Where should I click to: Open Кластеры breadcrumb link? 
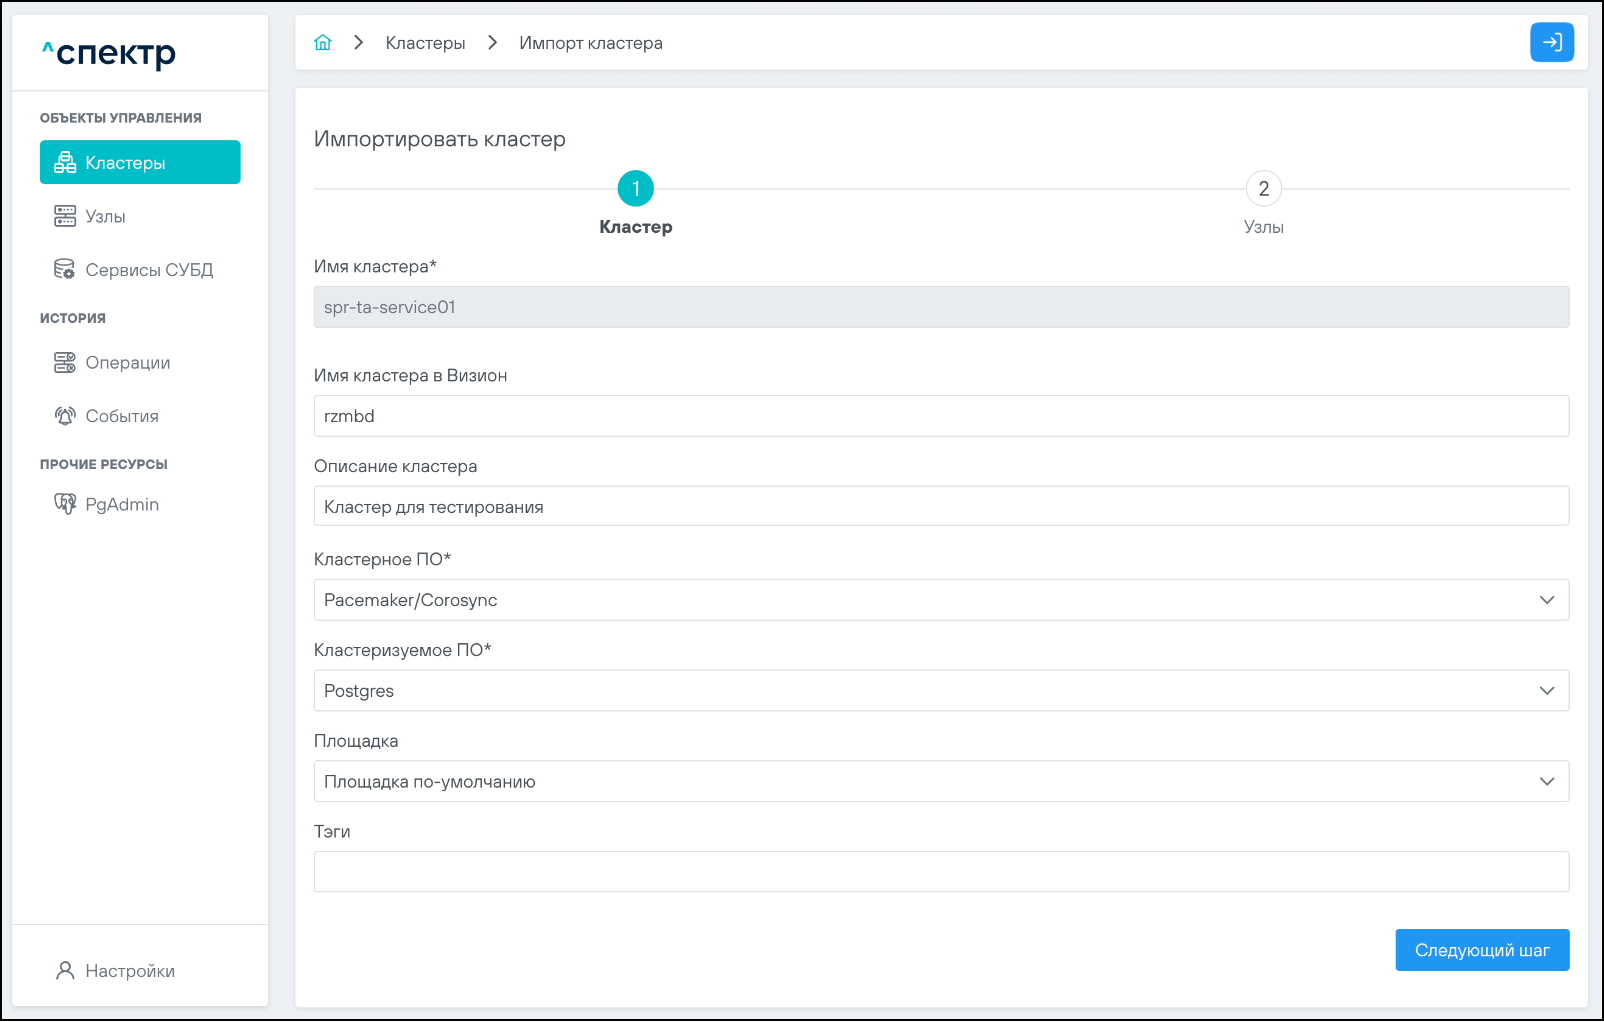point(425,43)
